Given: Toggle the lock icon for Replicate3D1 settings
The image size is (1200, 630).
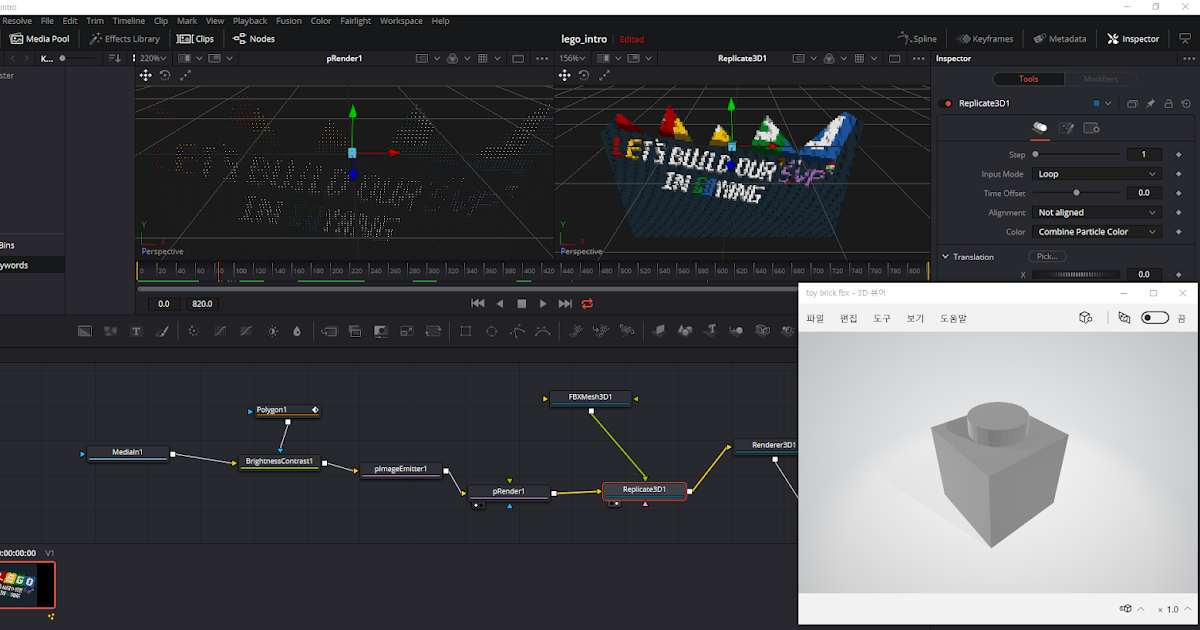Looking at the screenshot, I should click(1168, 103).
